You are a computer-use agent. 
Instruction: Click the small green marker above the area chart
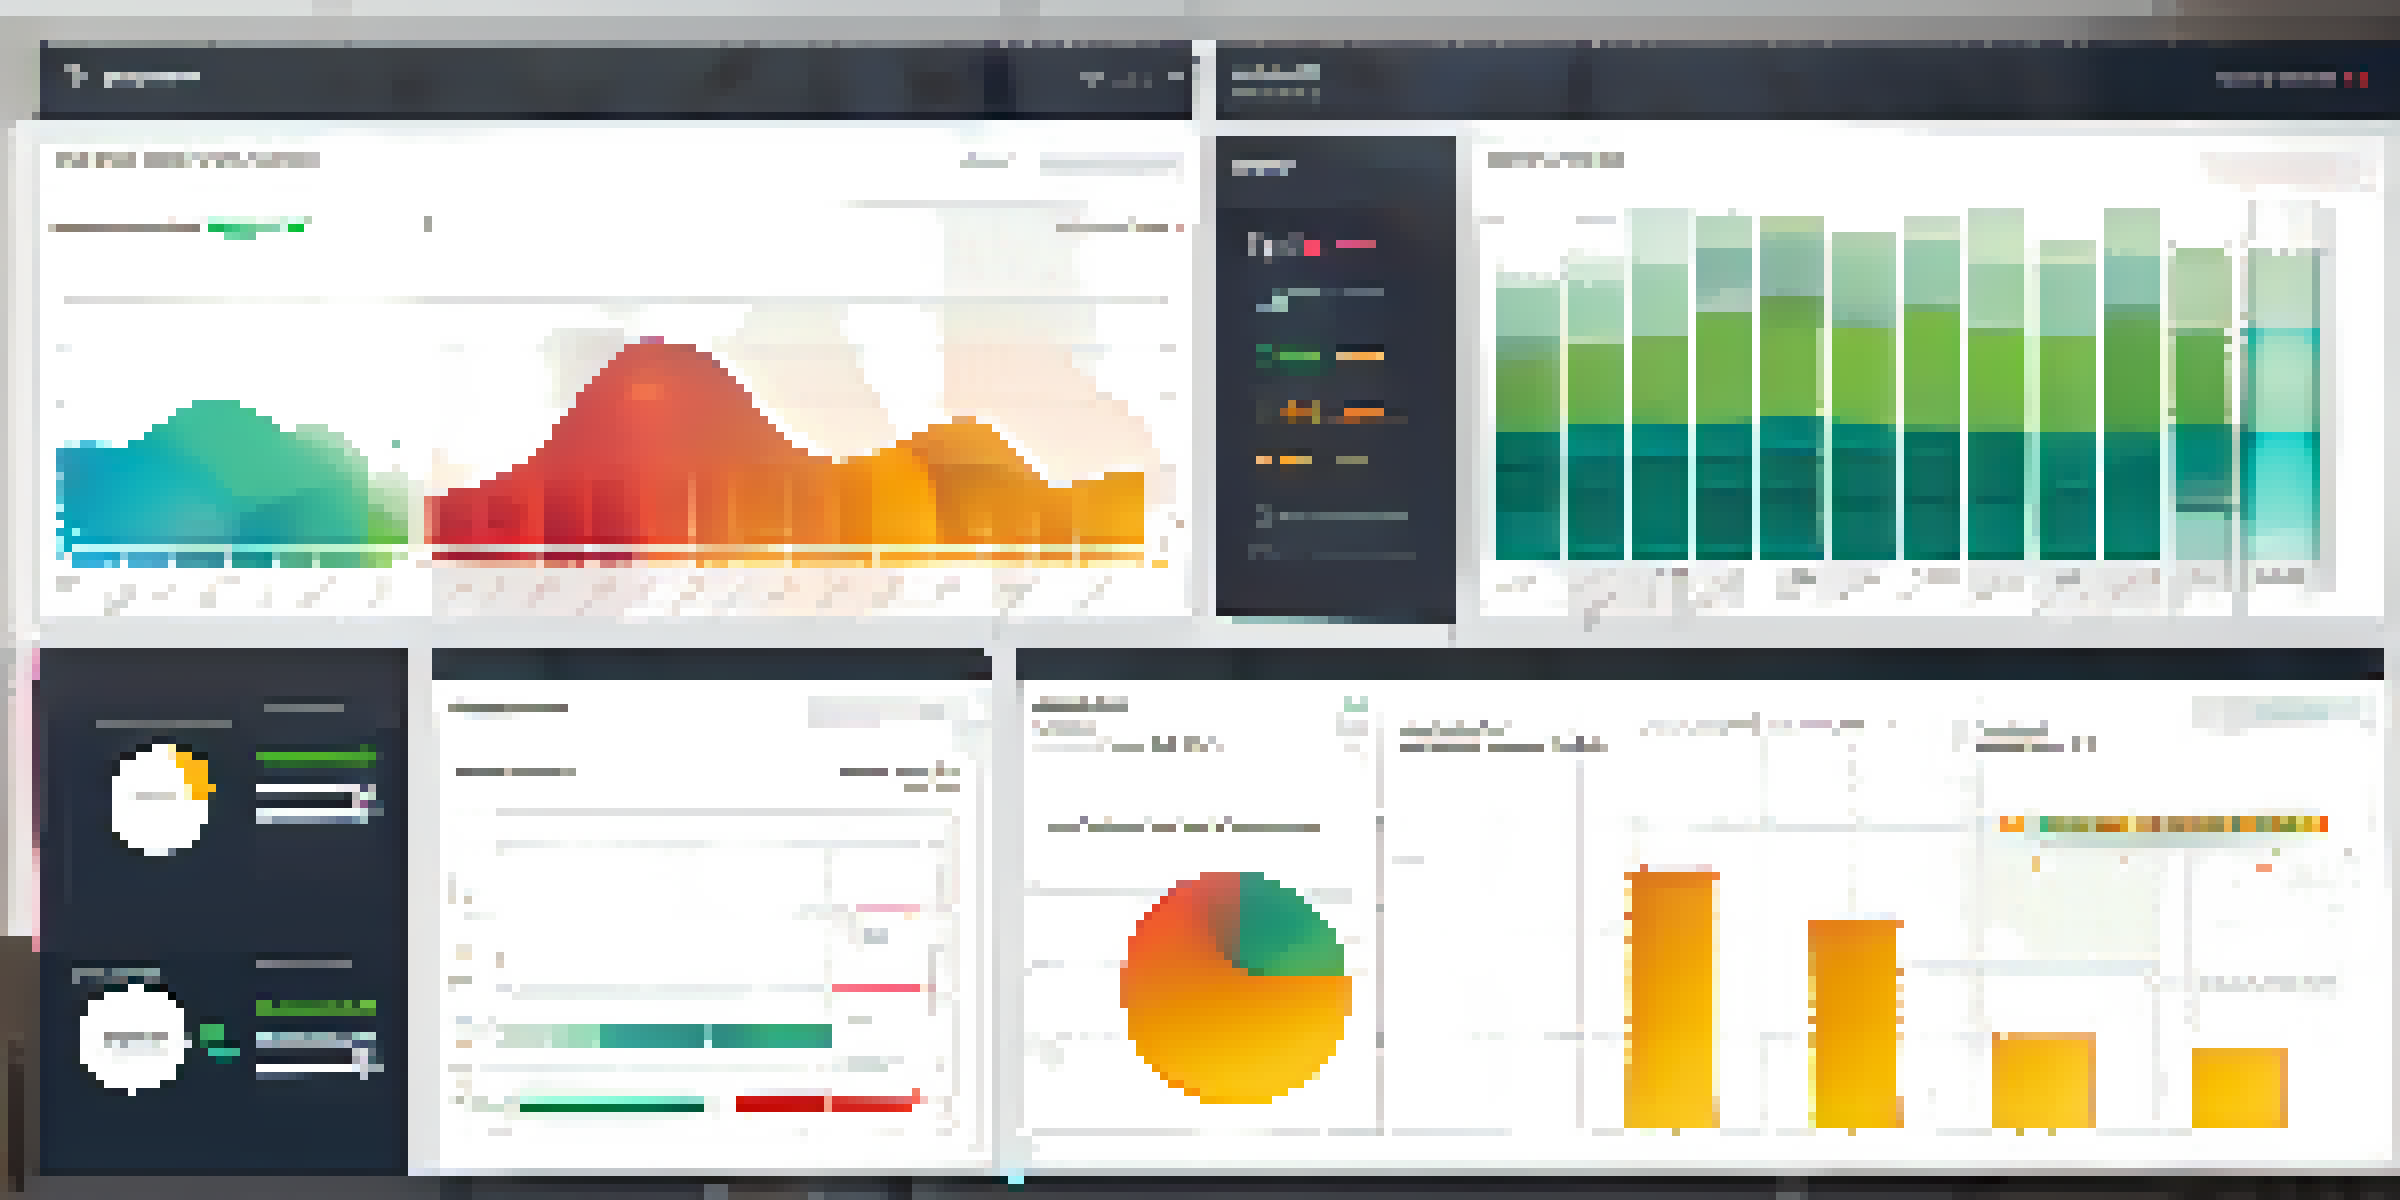256,227
